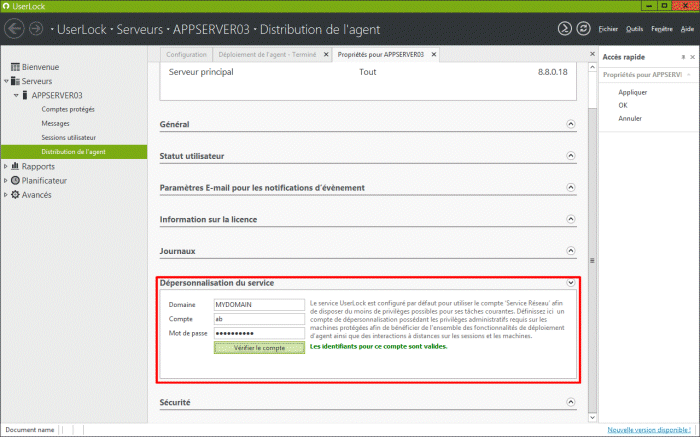Click the Planificateur clock icon
Image resolution: width=700 pixels, height=437 pixels.
15,180
